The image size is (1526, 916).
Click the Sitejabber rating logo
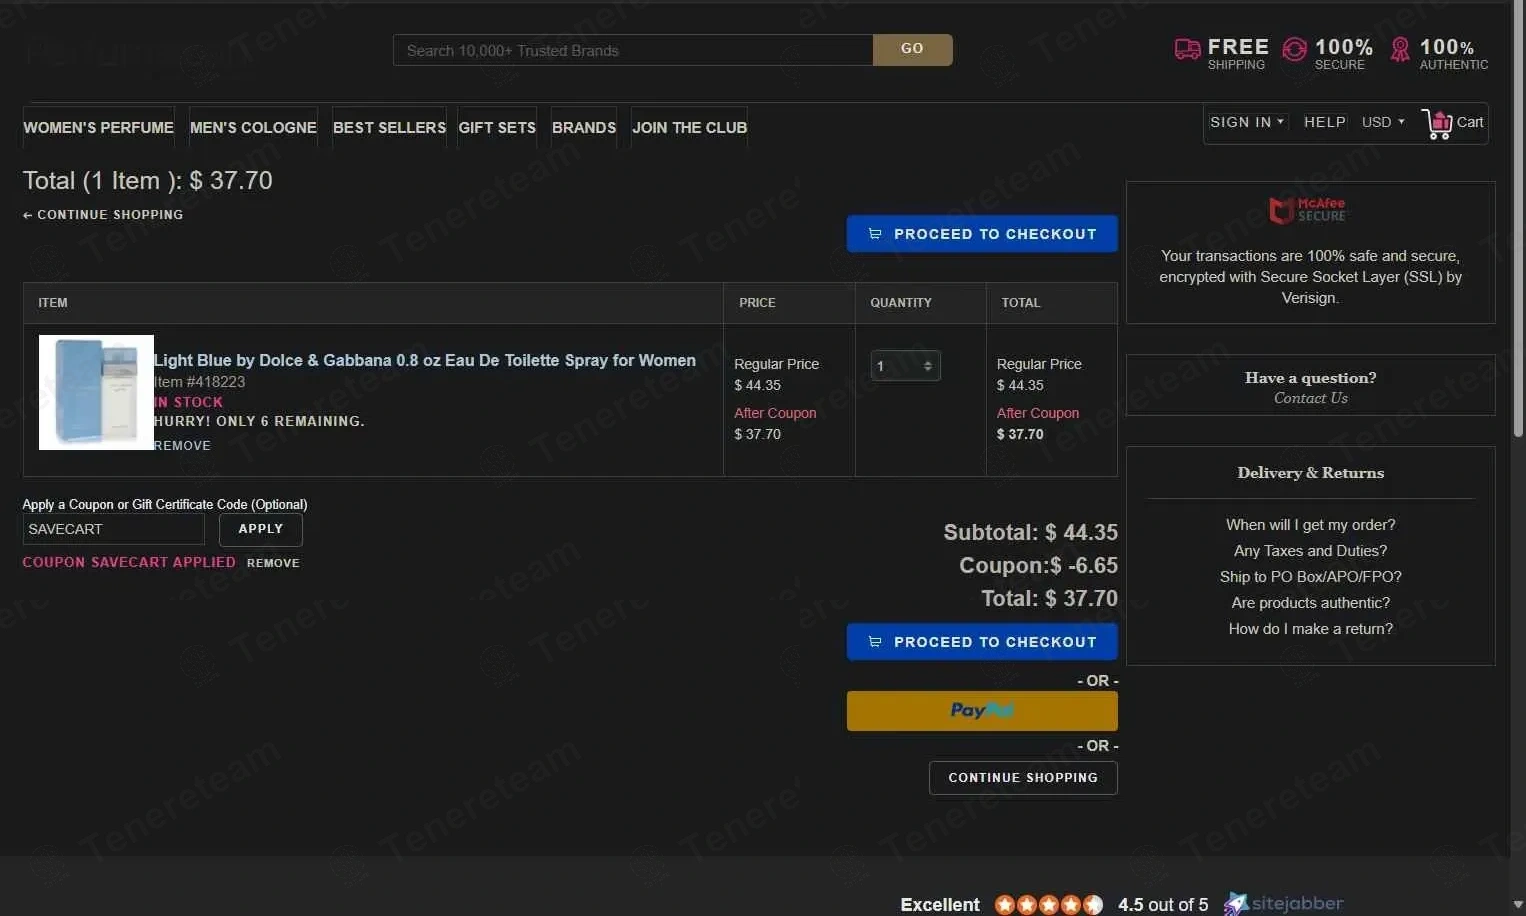click(1284, 904)
